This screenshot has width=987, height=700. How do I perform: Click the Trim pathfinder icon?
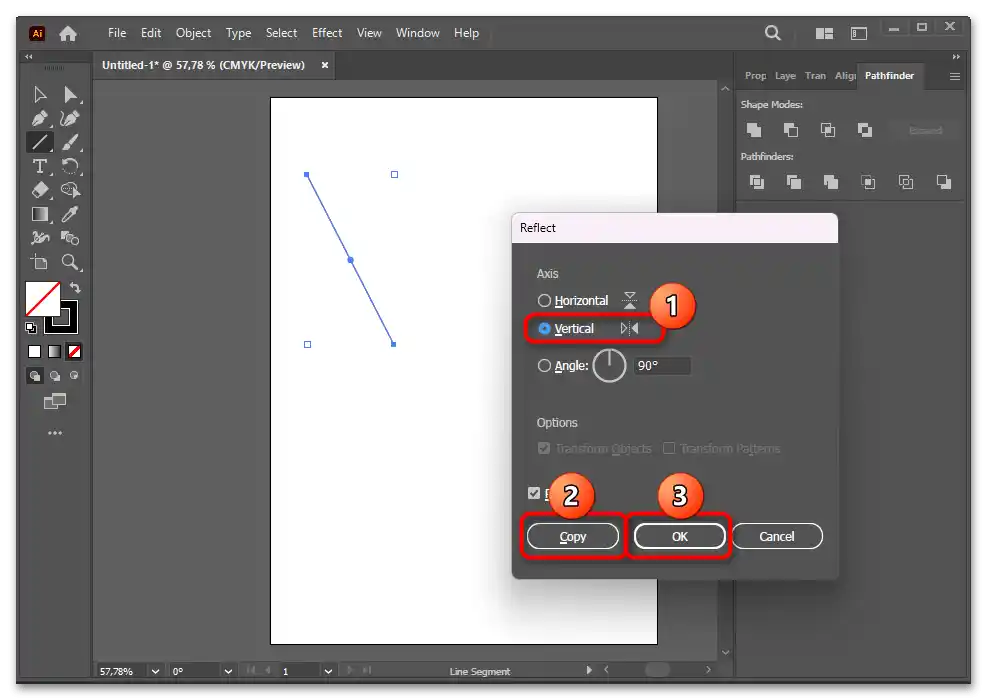pos(794,182)
